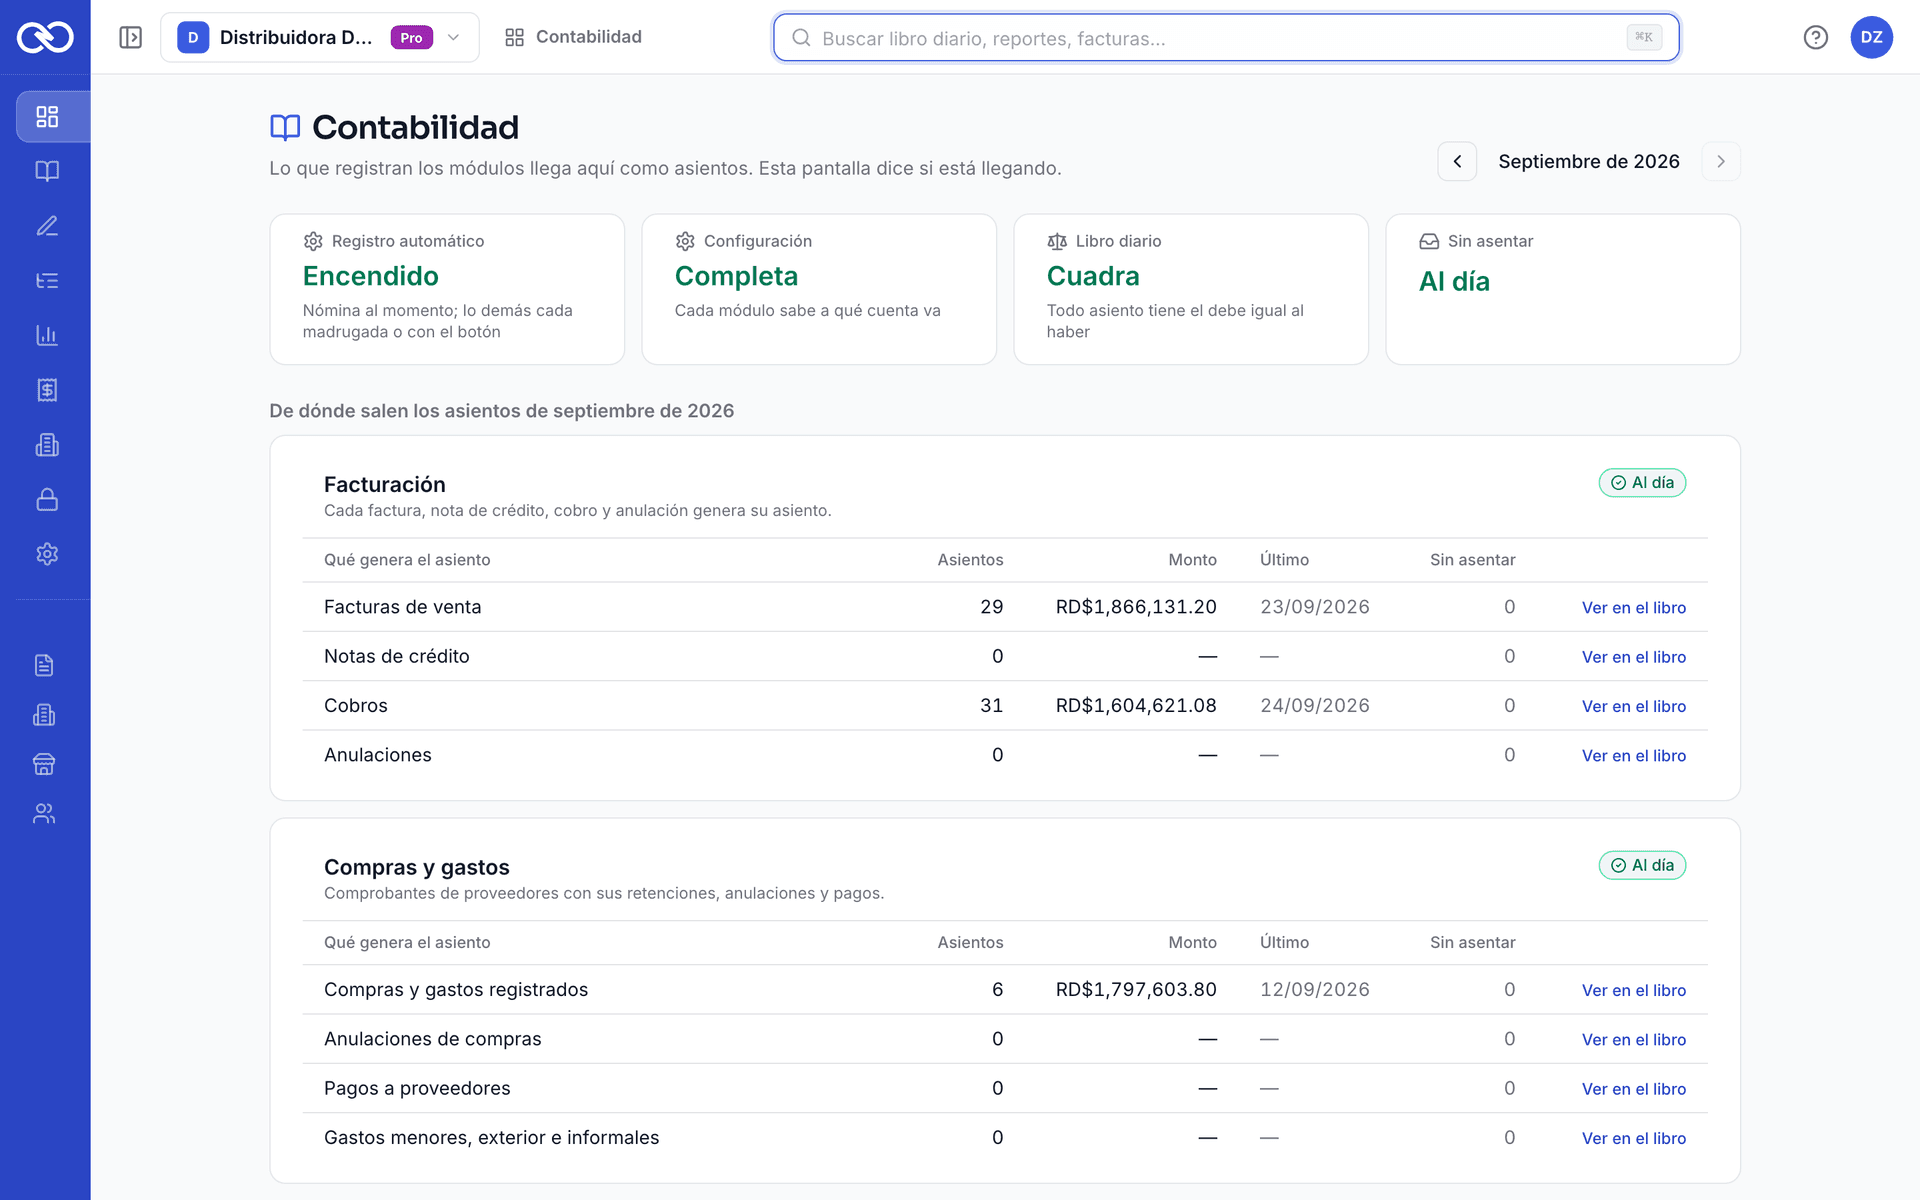Click the date 12/09/2026
The image size is (1920, 1200).
point(1315,989)
